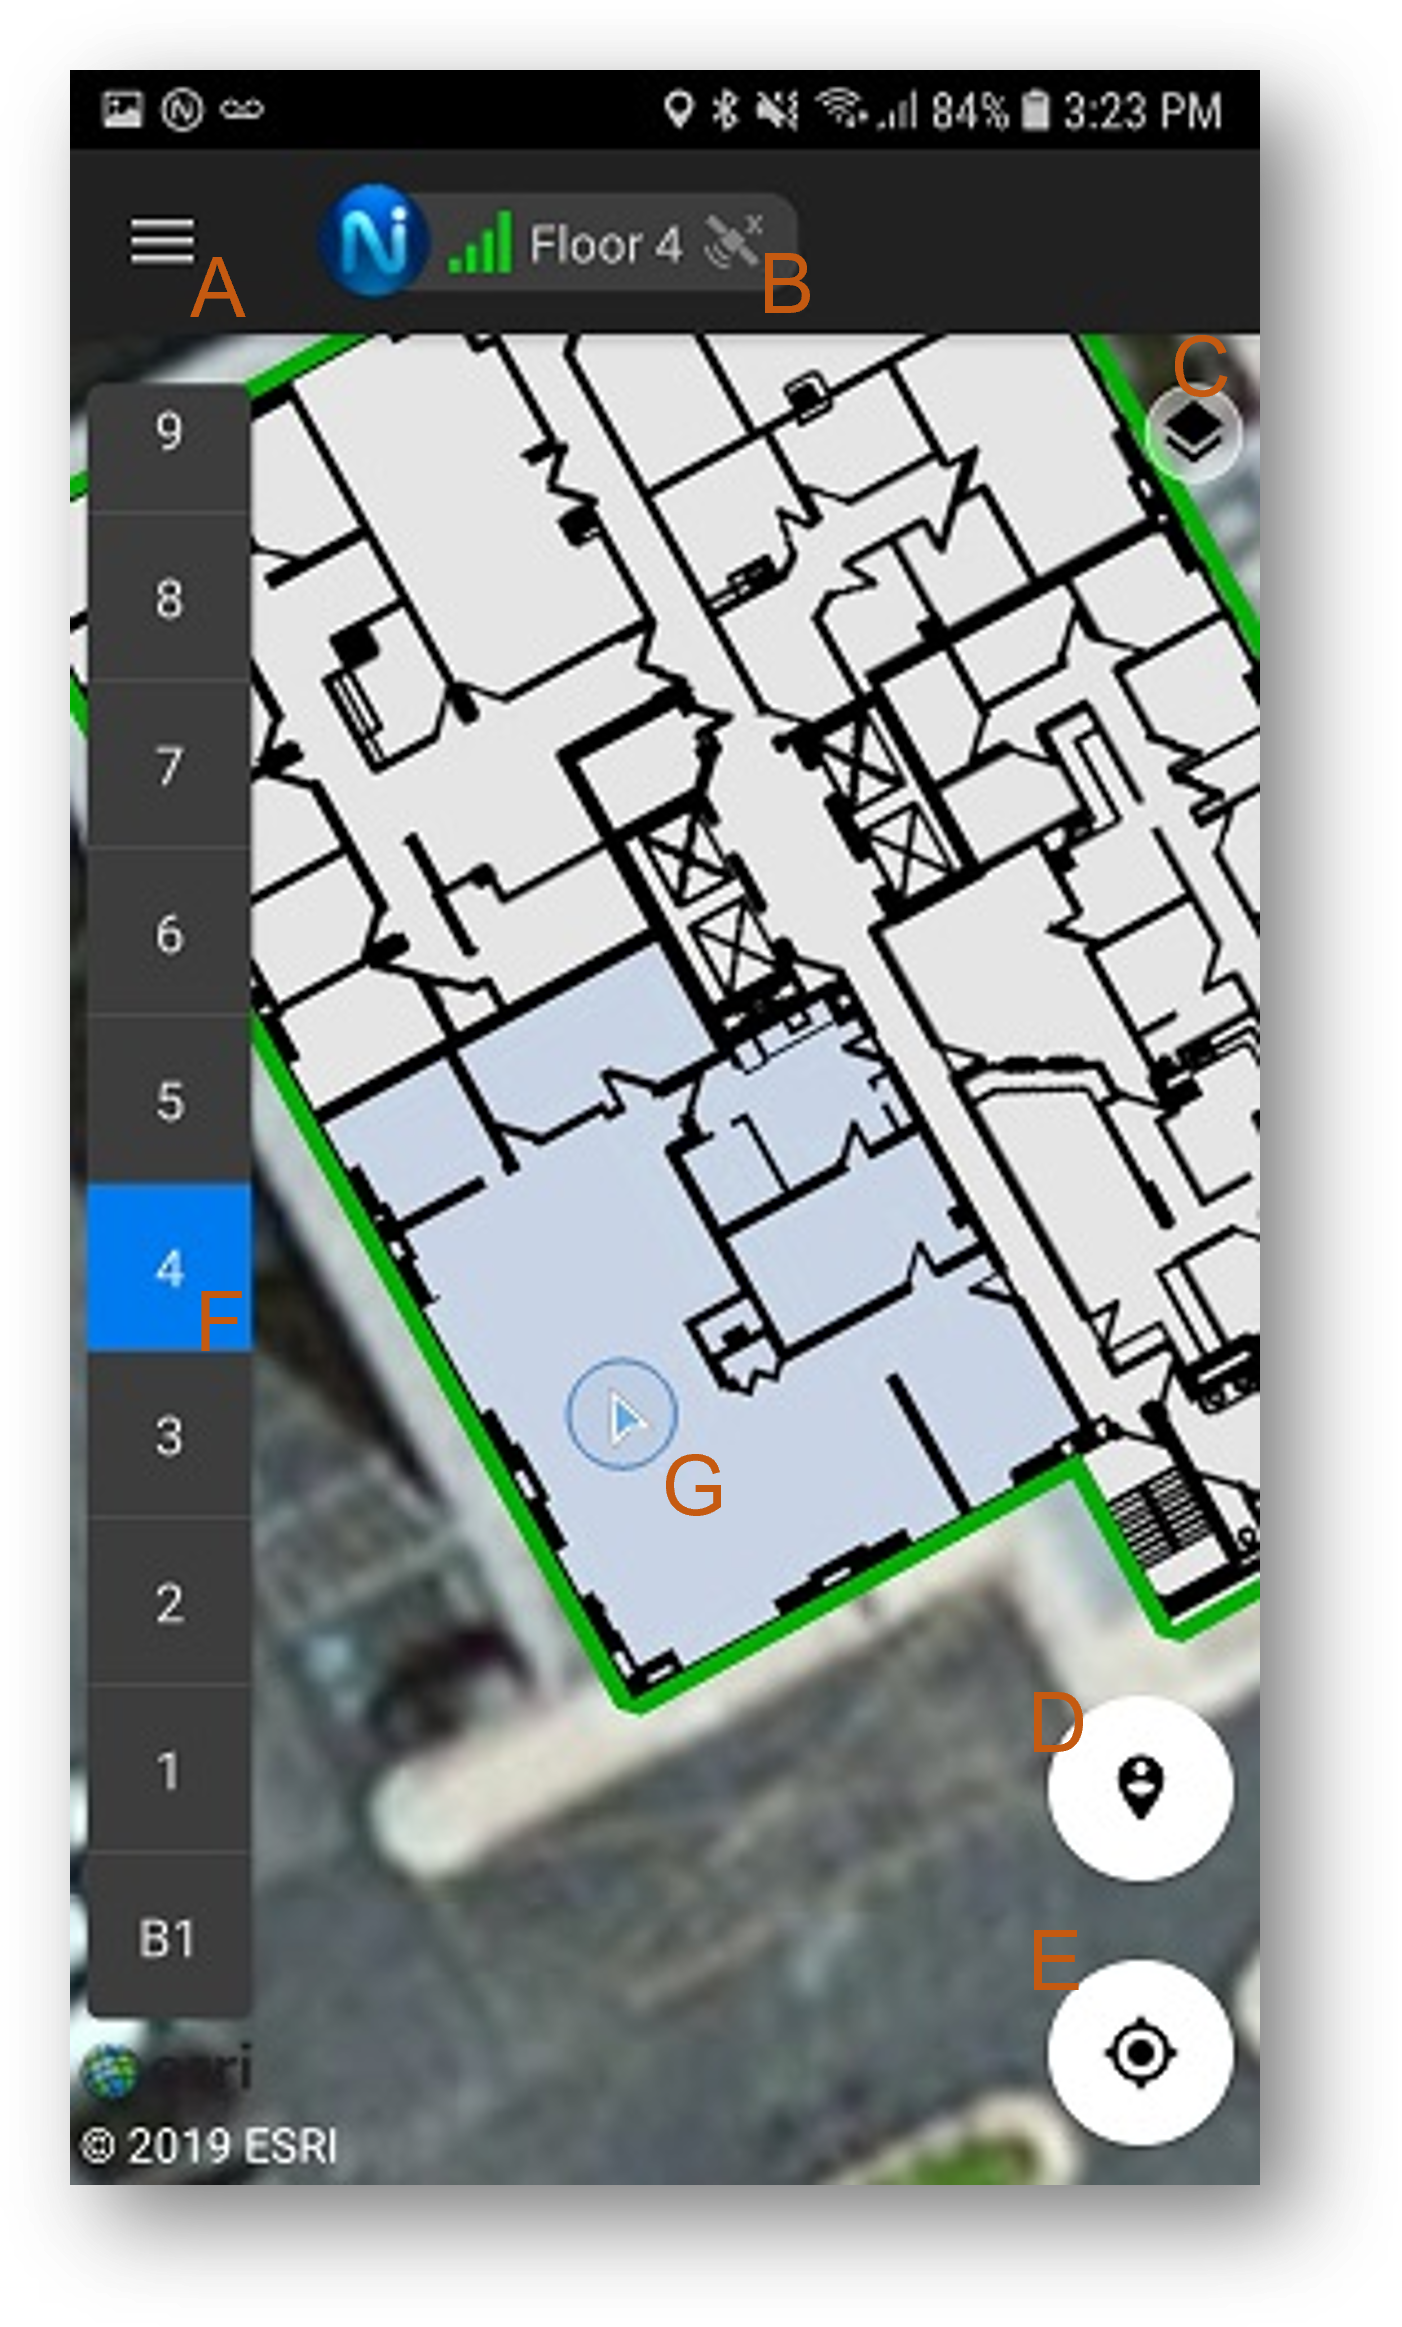This screenshot has width=1402, height=2327.
Task: Switch to floor 6
Action: [169, 933]
